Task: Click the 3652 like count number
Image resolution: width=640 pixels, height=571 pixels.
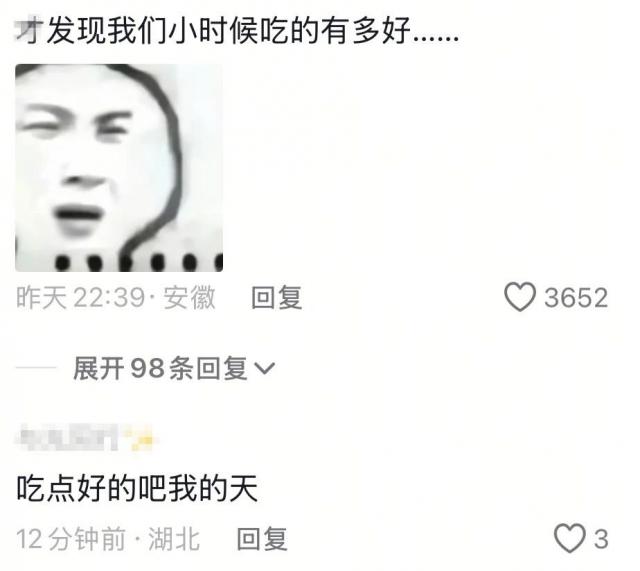Action: (576, 298)
